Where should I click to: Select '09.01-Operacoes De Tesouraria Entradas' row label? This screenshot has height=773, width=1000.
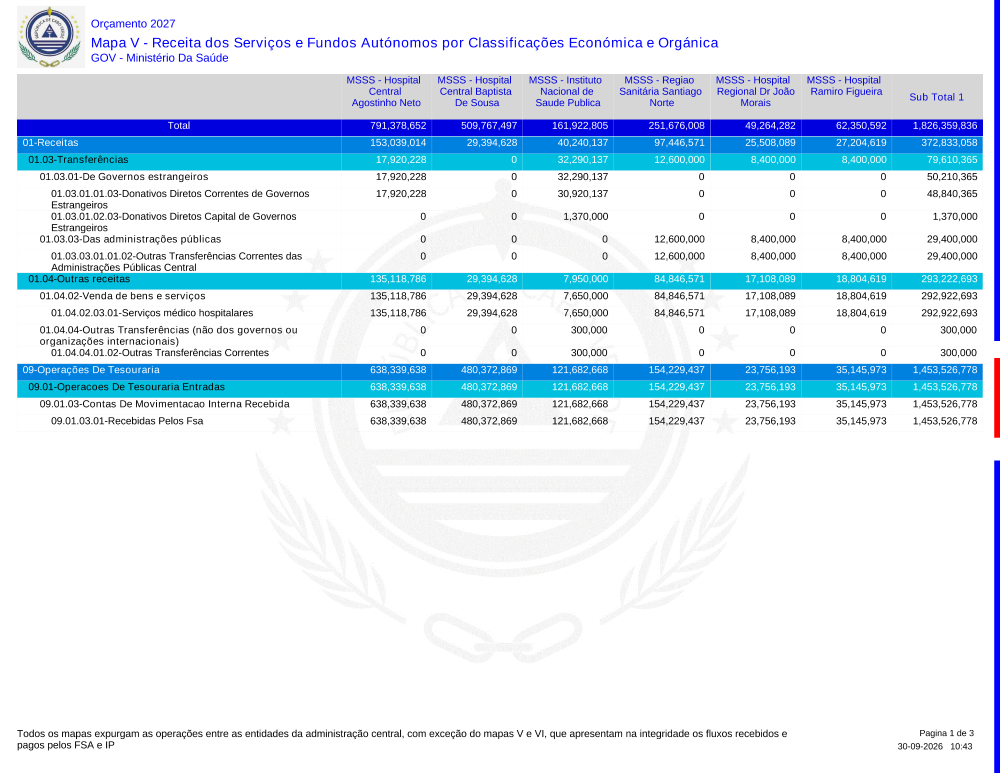tap(126, 387)
